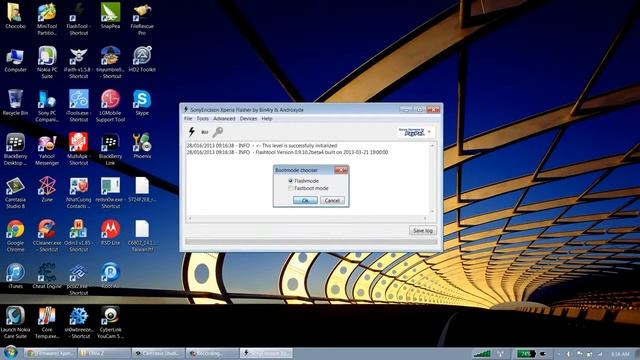The height and width of the screenshot is (360, 640).
Task: Click the BLU bootloader unlock toolbar icon
Action: point(204,132)
